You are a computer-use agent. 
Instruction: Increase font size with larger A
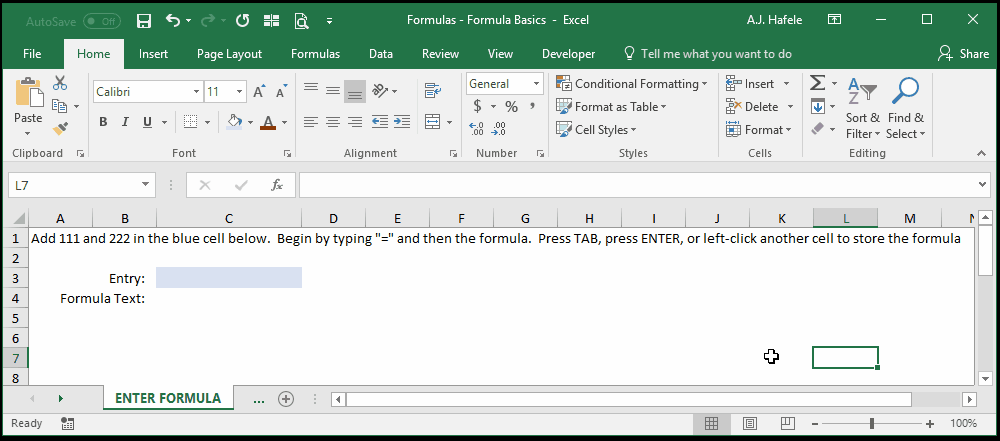[259, 92]
